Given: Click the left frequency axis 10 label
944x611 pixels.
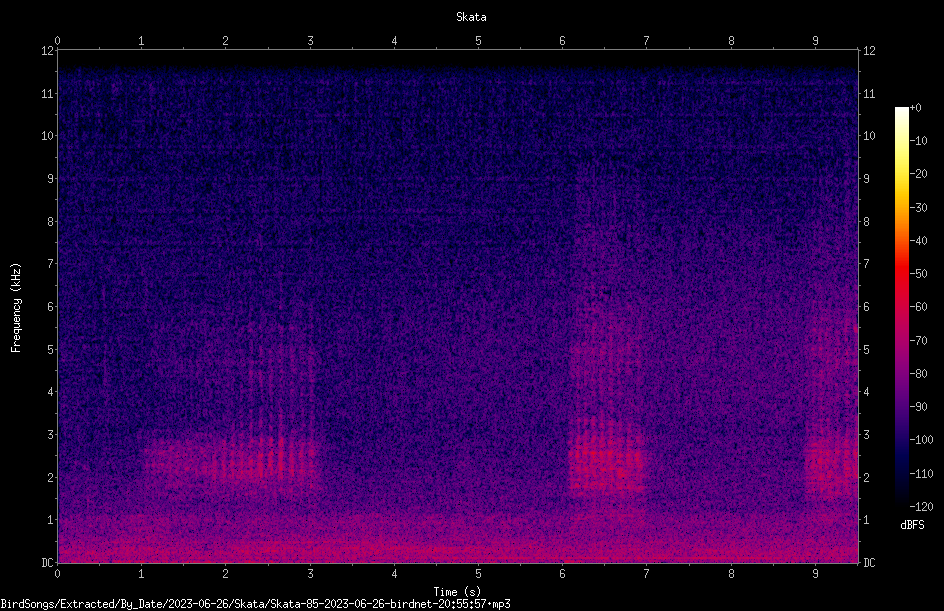Looking at the screenshot, I should click(x=47, y=136).
